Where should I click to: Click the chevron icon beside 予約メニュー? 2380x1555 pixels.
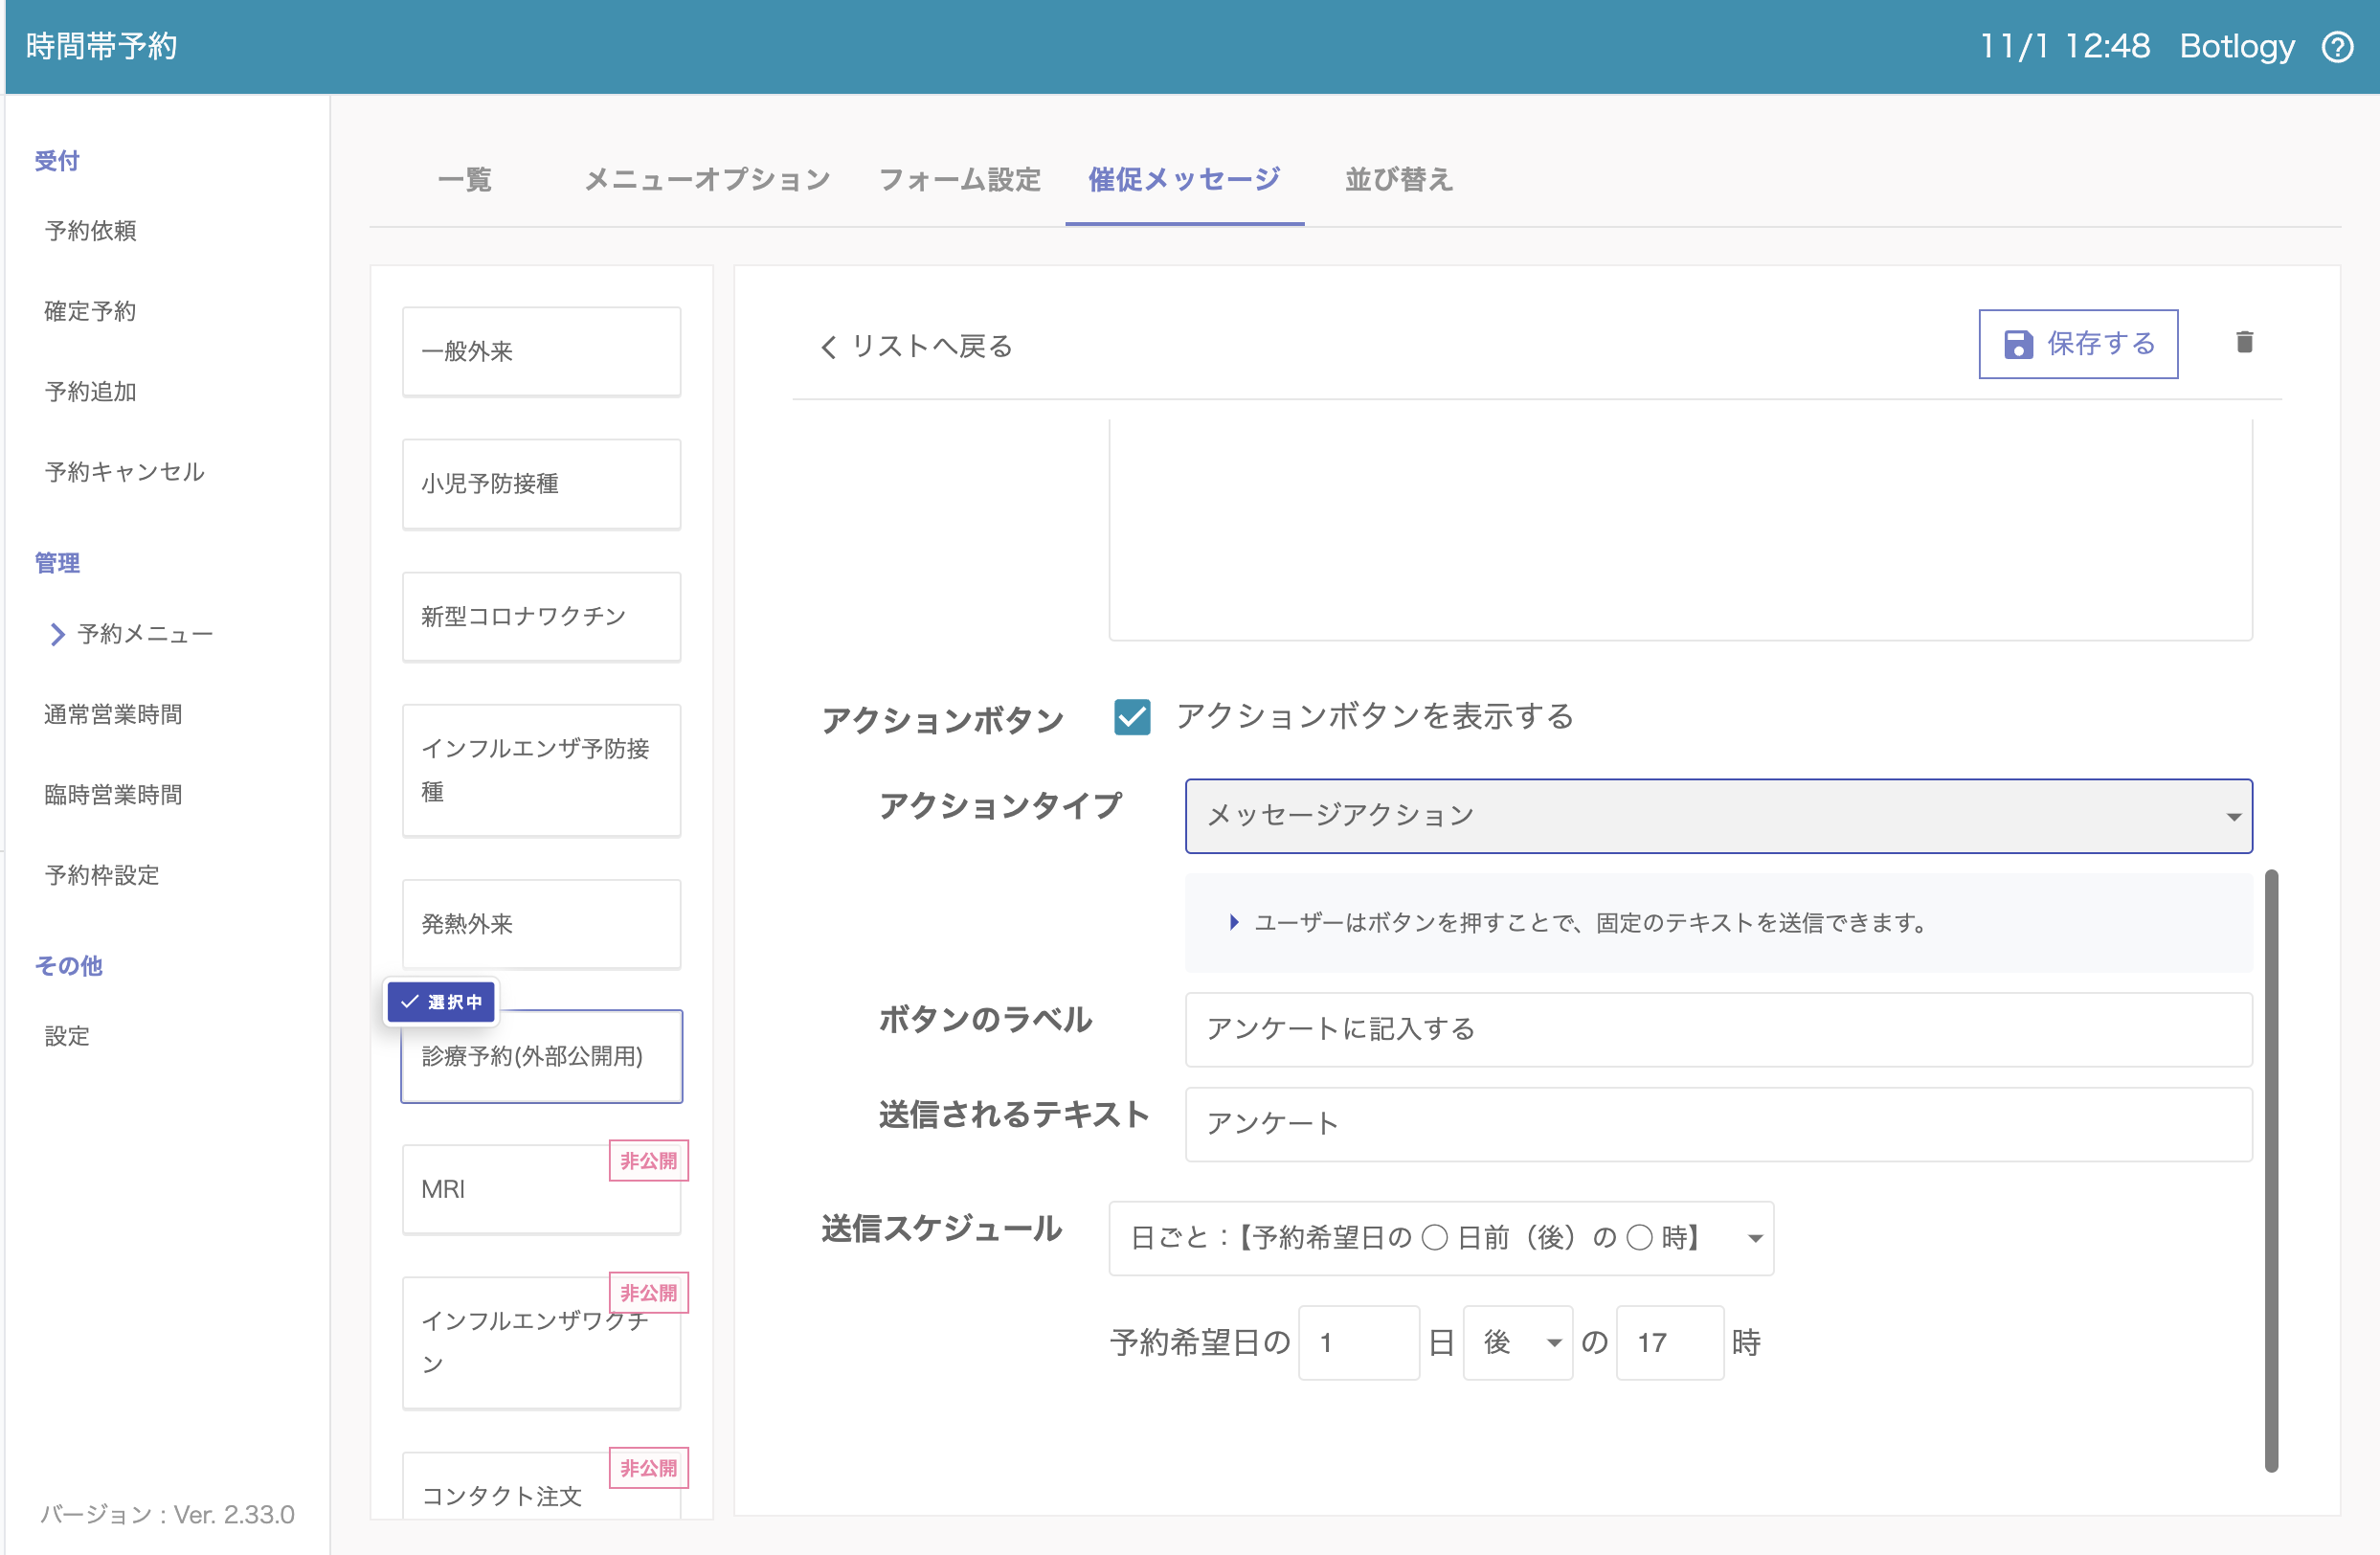pyautogui.click(x=57, y=634)
